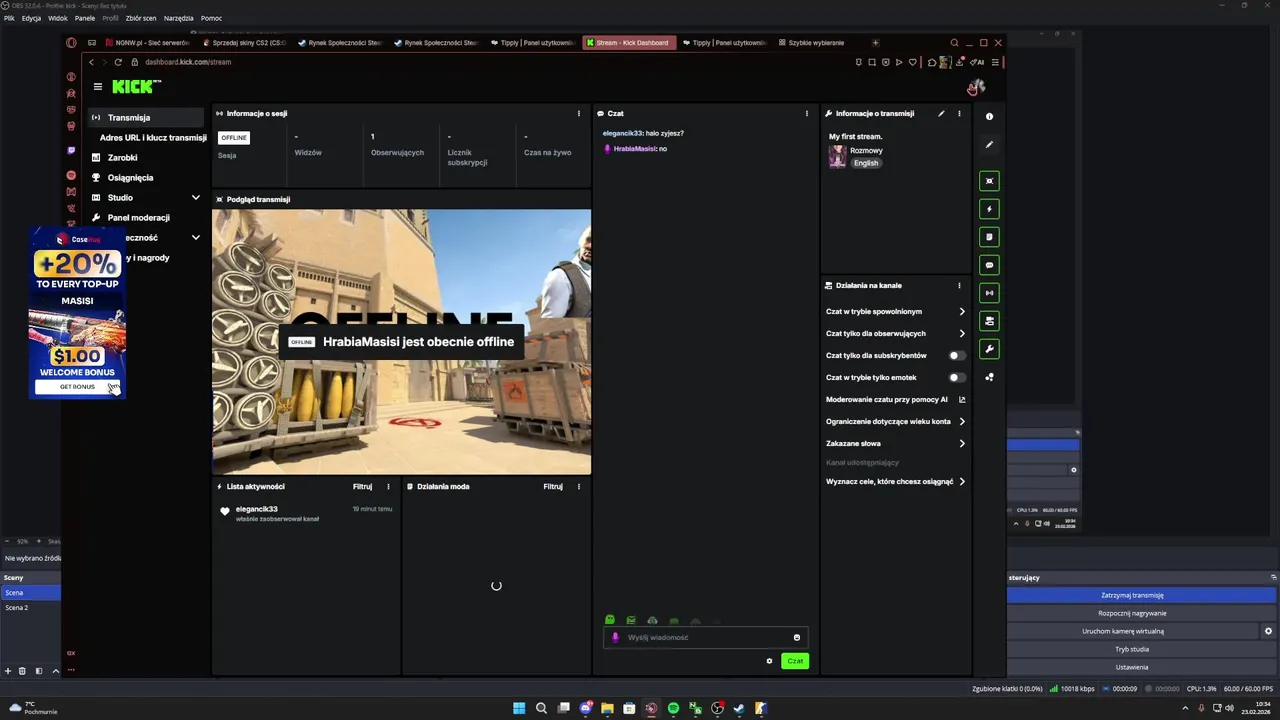Open options menu of Lista aktywności

(388, 487)
